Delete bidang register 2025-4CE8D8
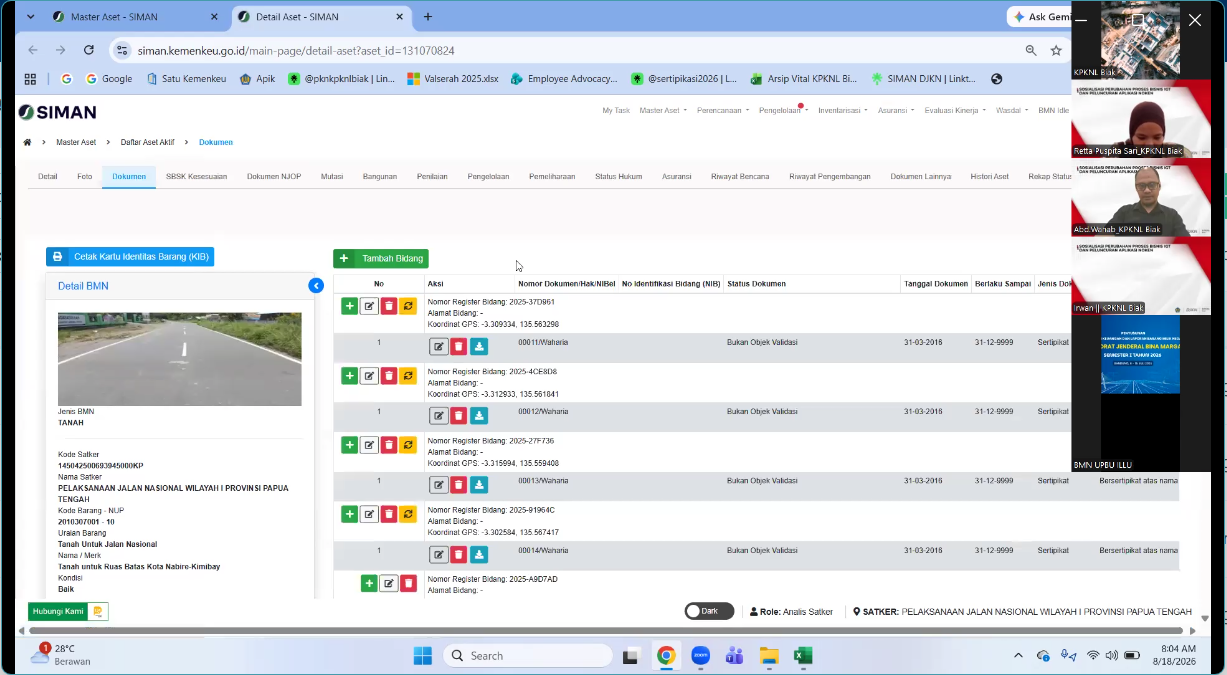 pyautogui.click(x=389, y=376)
